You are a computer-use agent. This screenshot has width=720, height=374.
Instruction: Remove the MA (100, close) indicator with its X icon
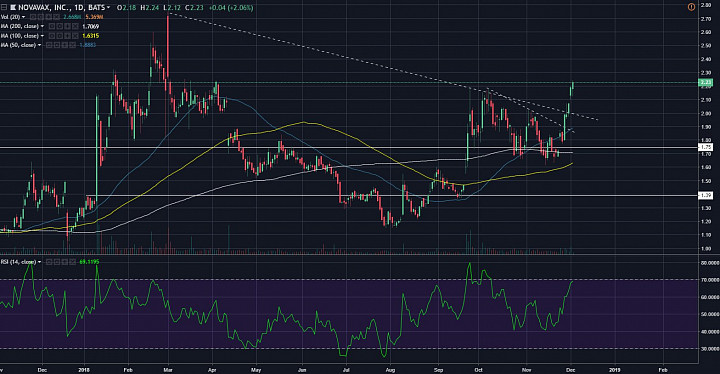75,35
